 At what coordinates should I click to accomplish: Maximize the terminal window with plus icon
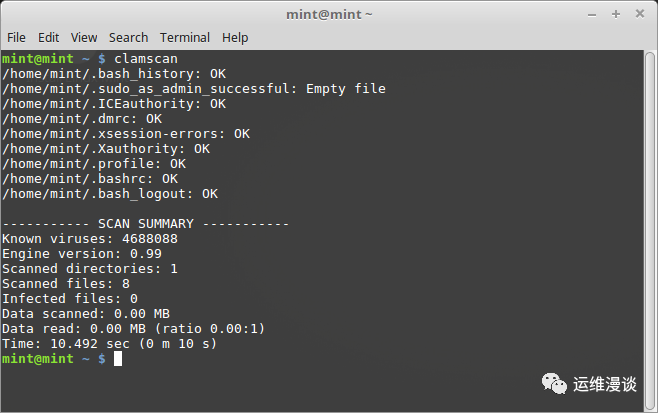click(x=616, y=14)
